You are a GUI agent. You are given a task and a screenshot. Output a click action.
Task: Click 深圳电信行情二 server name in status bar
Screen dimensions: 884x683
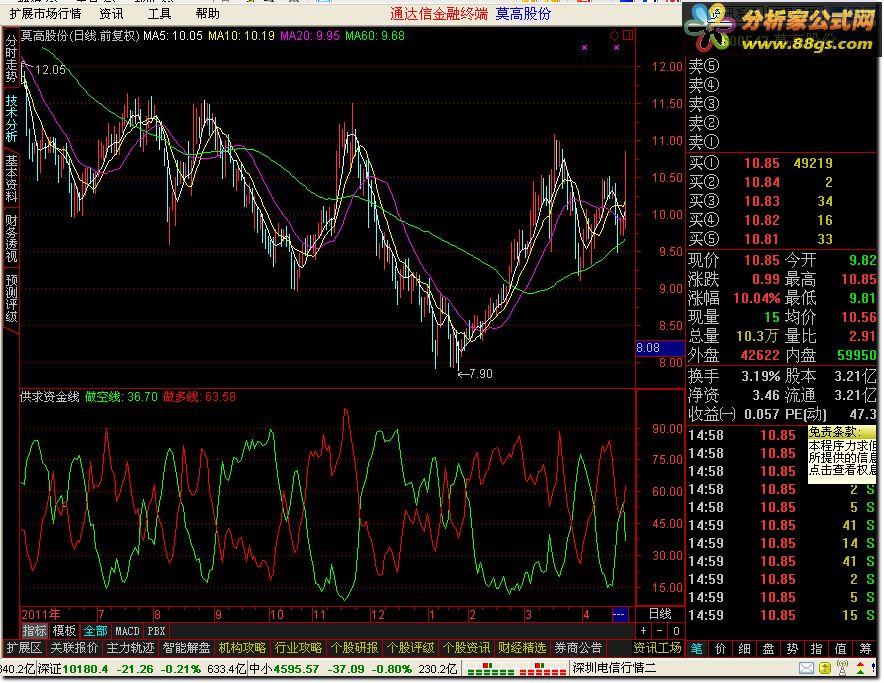pyautogui.click(x=615, y=669)
